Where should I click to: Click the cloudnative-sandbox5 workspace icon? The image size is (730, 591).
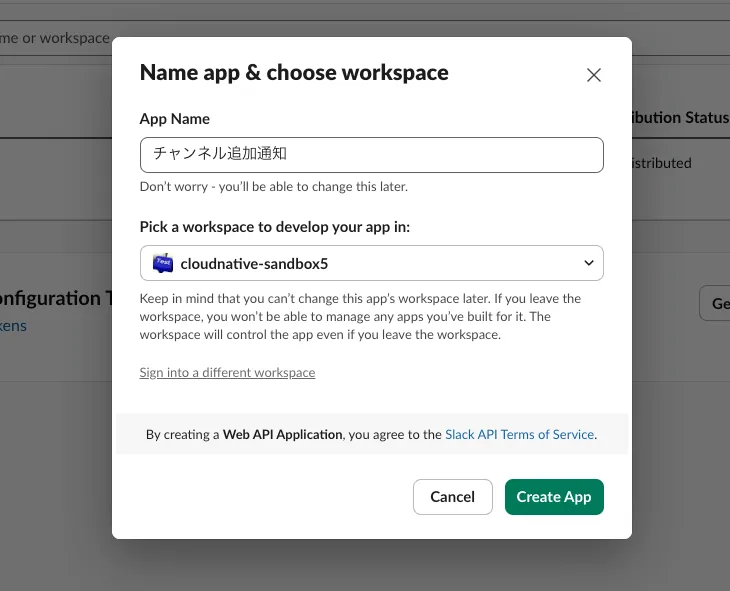pyautogui.click(x=162, y=263)
